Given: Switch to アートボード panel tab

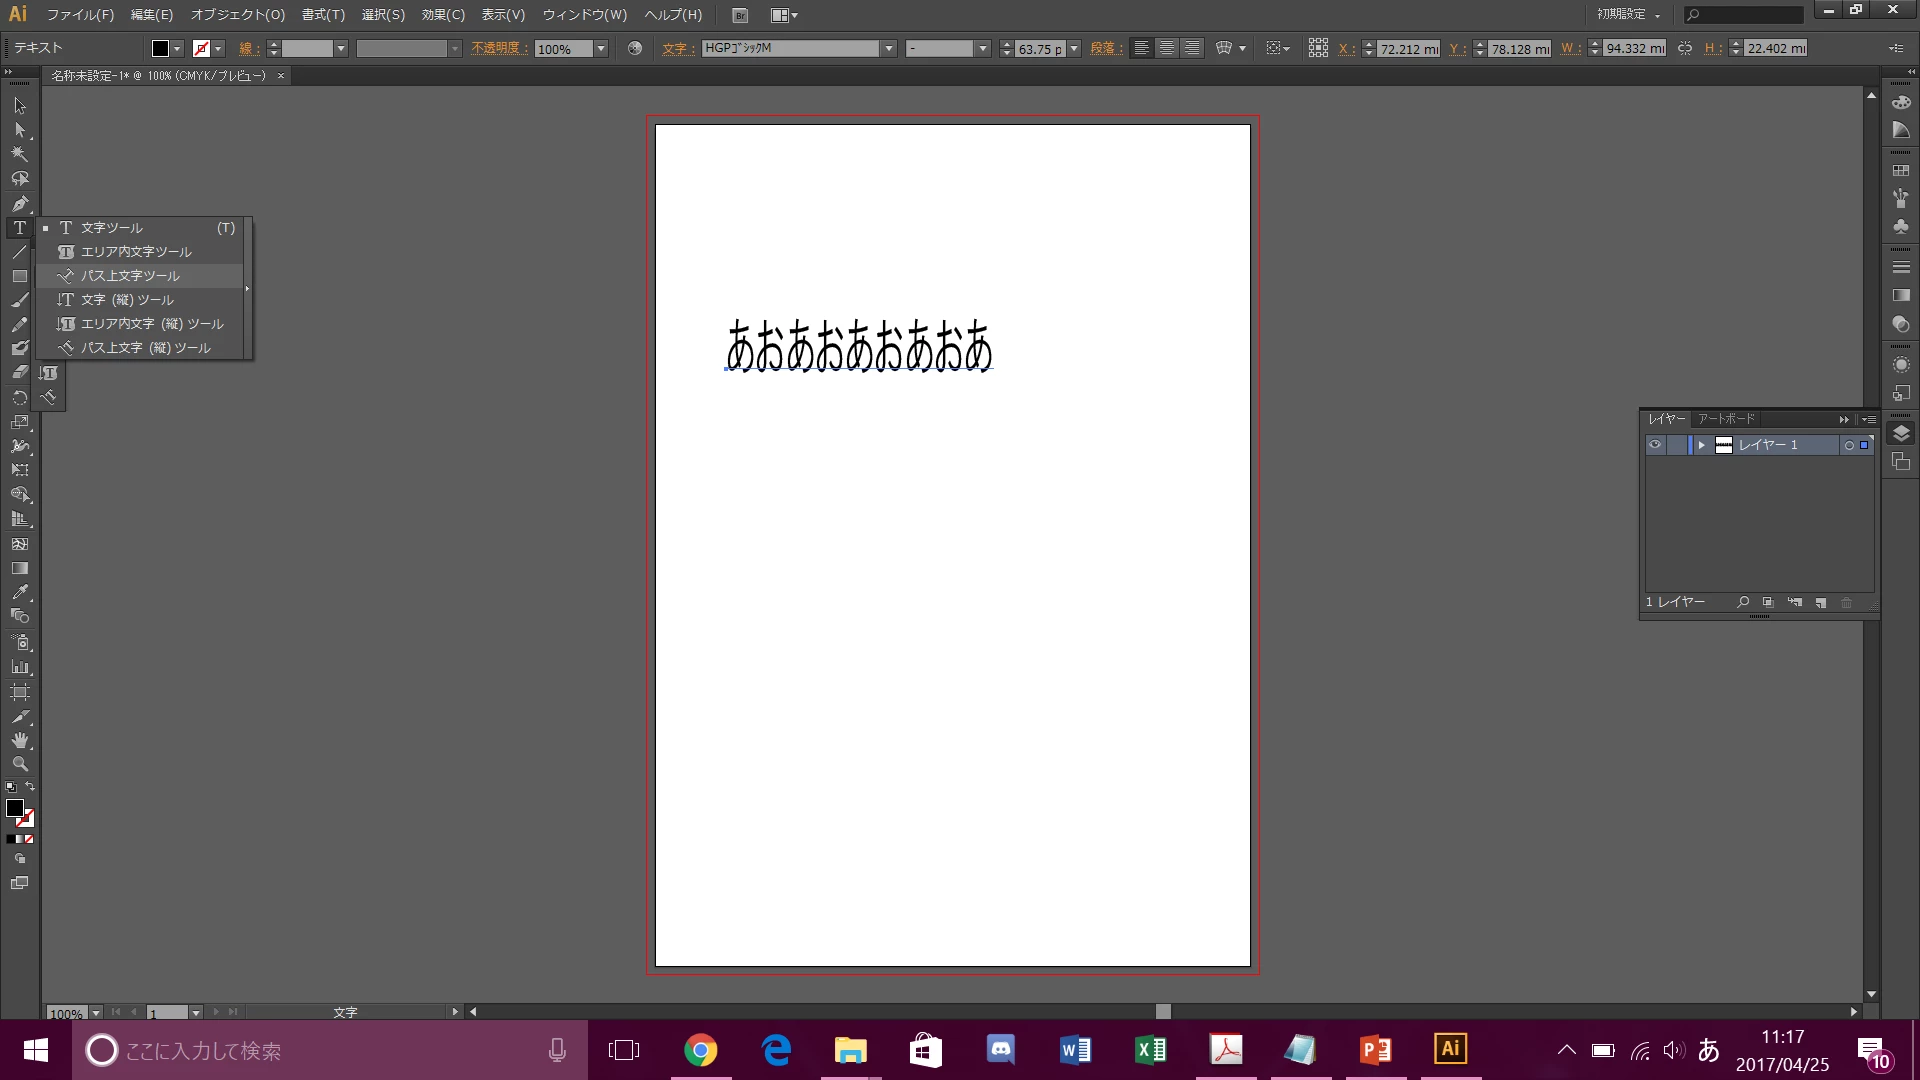Looking at the screenshot, I should (x=1726, y=419).
